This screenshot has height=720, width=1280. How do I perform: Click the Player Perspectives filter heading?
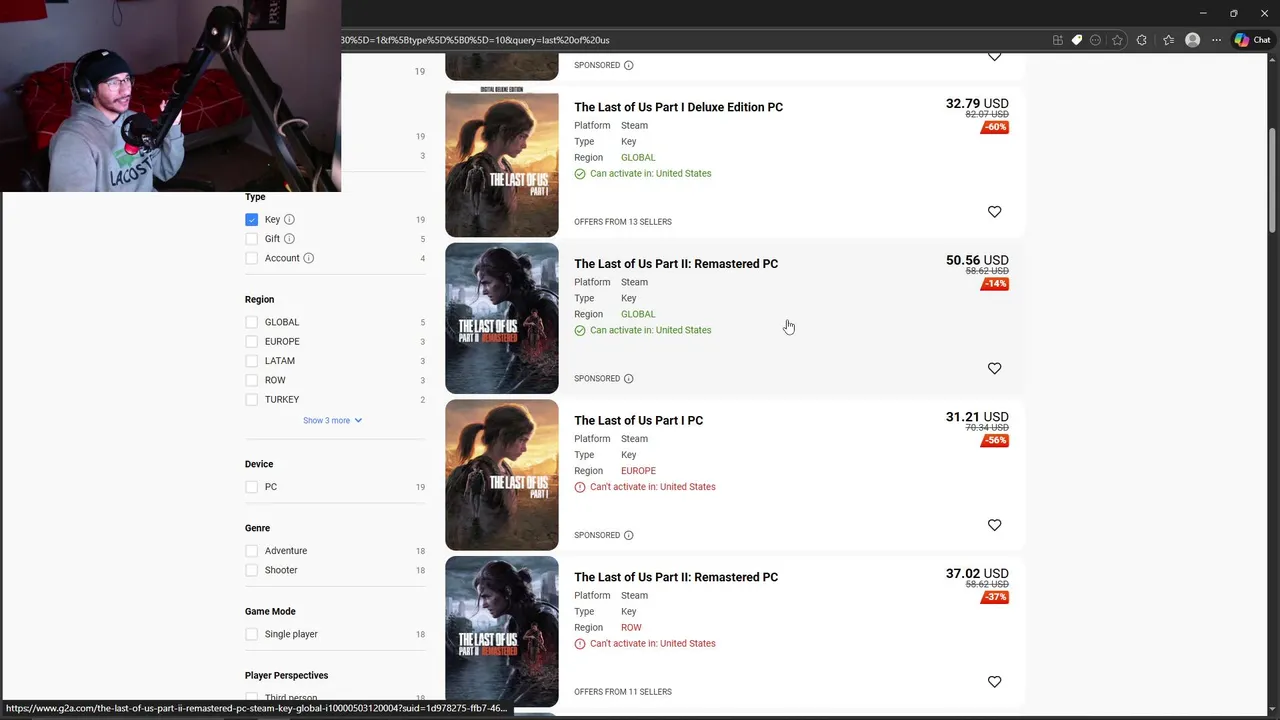coord(286,676)
